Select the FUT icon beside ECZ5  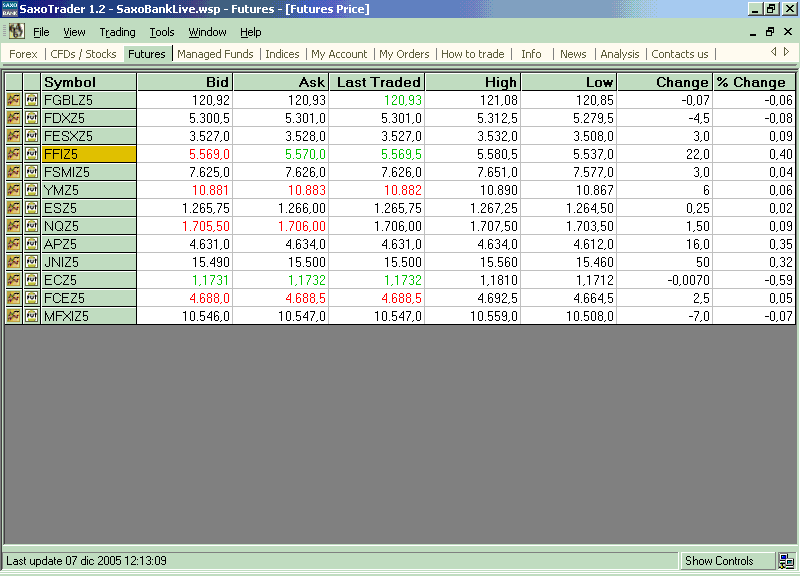click(x=32, y=280)
